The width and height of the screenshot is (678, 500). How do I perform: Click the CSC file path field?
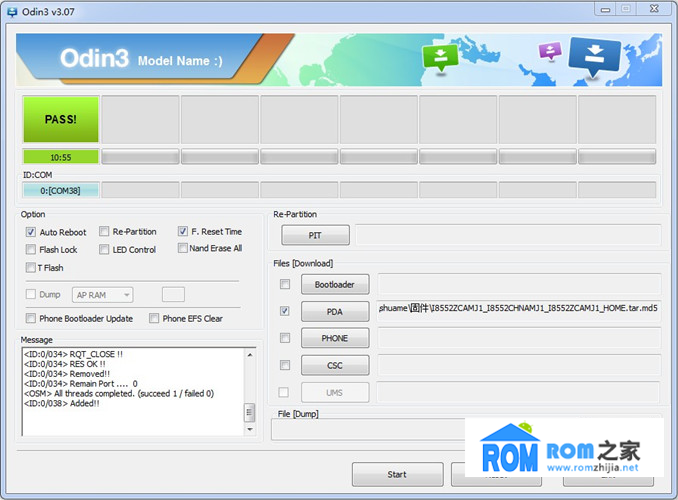519,365
